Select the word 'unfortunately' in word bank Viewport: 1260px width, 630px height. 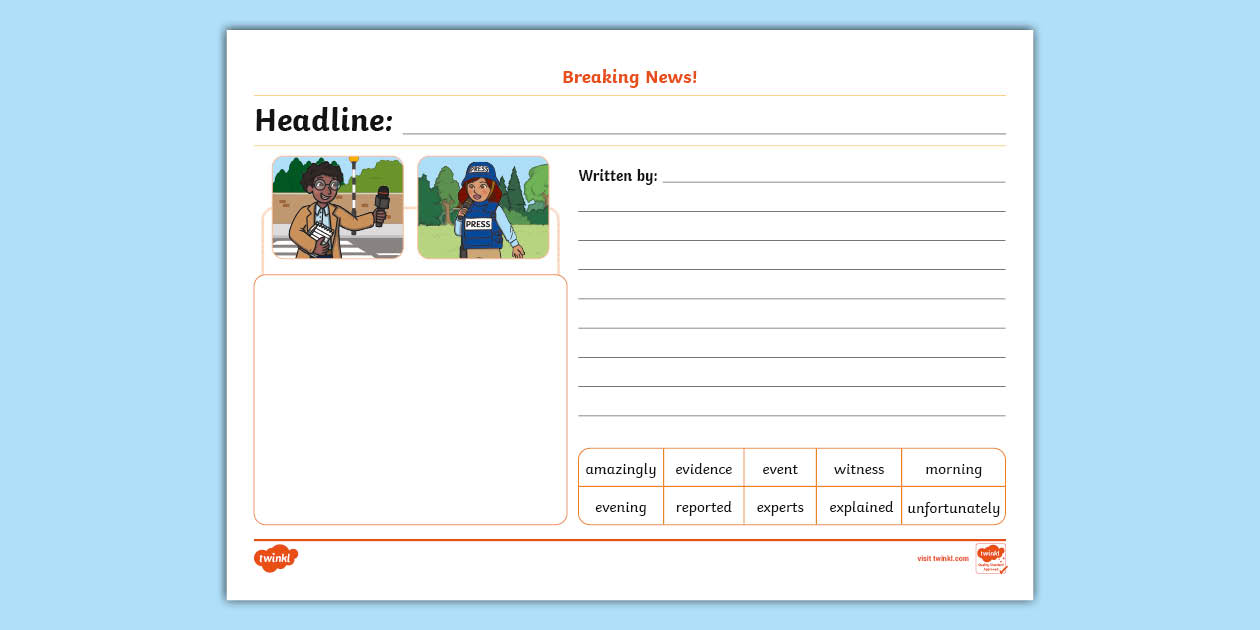pyautogui.click(x=953, y=508)
